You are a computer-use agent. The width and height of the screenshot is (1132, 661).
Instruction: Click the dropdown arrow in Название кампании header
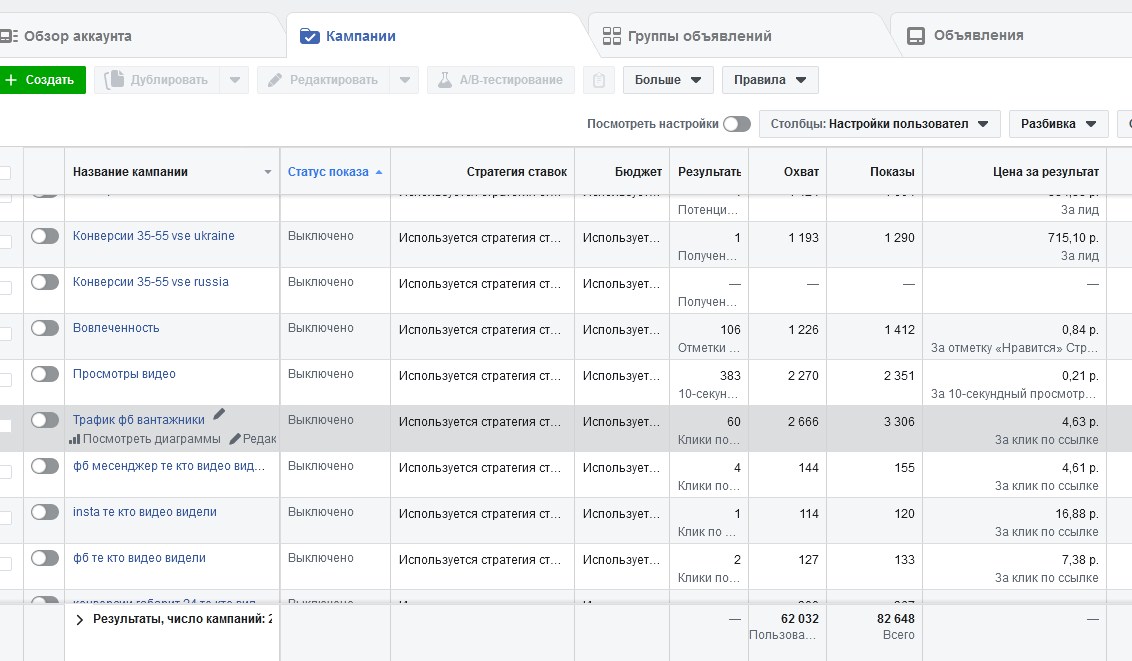(x=268, y=172)
